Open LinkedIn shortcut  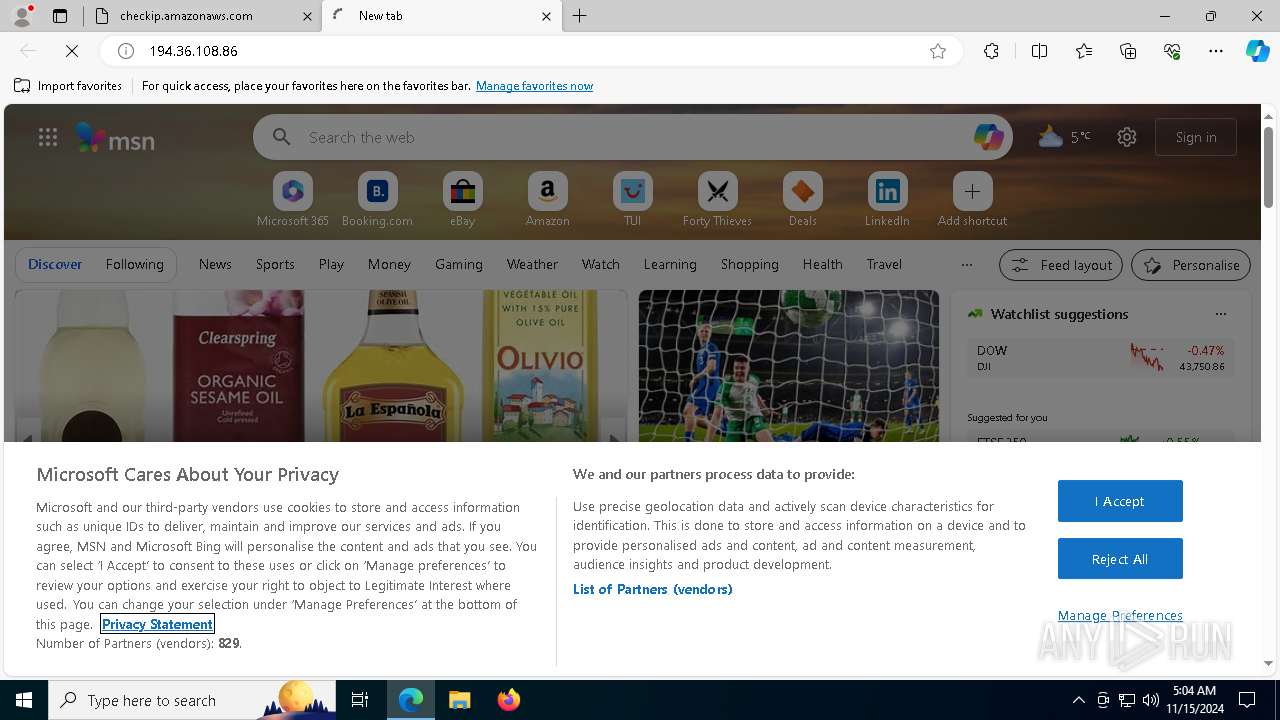pos(887,200)
